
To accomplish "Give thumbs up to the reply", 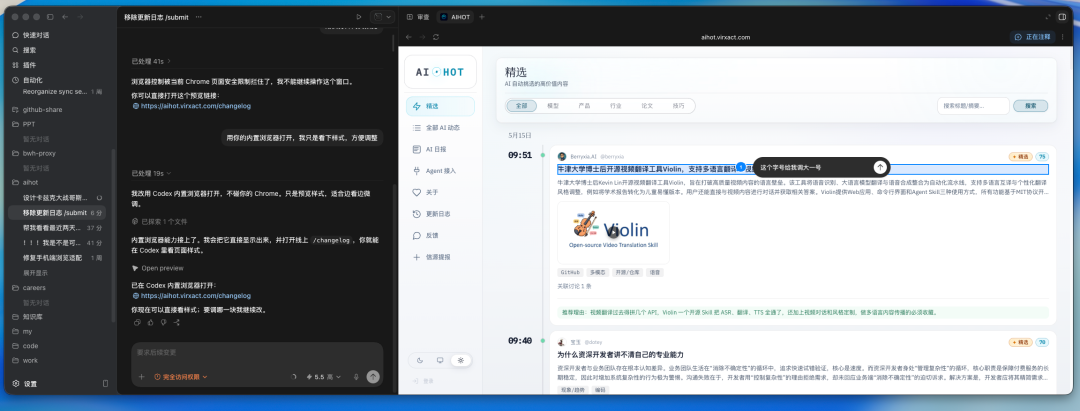I will (149, 322).
